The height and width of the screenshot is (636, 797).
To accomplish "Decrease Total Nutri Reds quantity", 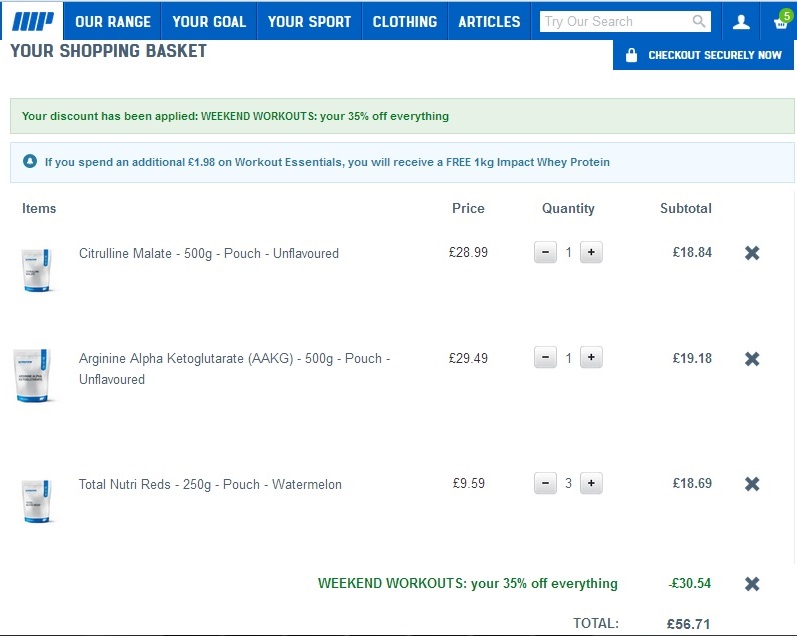I will (545, 484).
